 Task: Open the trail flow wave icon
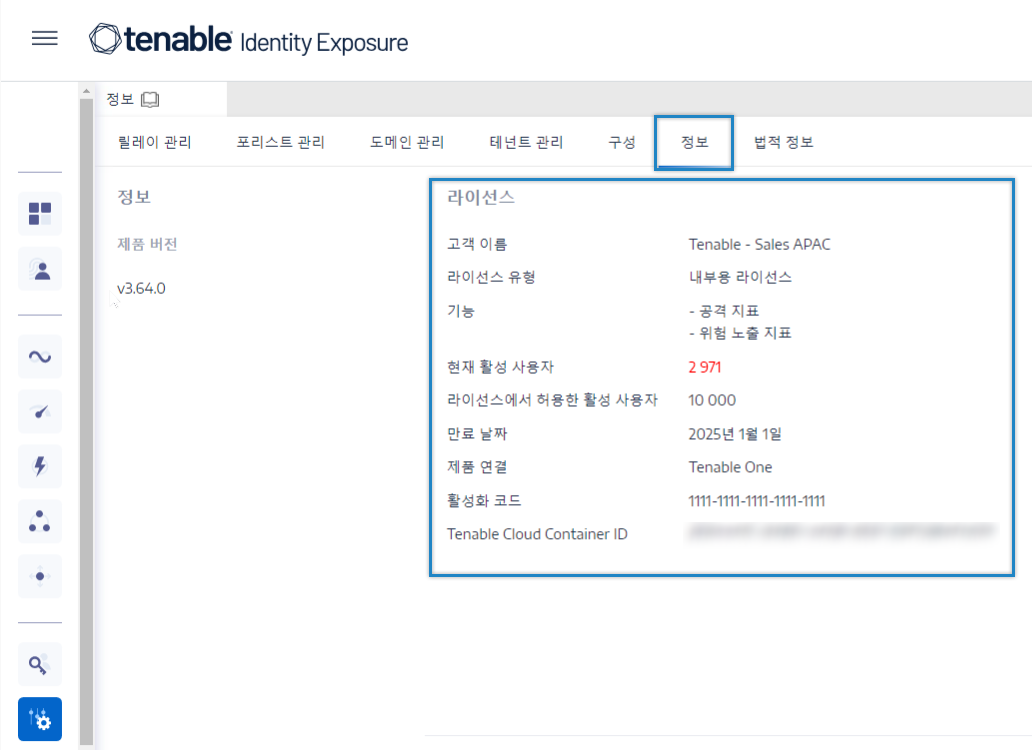pyautogui.click(x=40, y=357)
